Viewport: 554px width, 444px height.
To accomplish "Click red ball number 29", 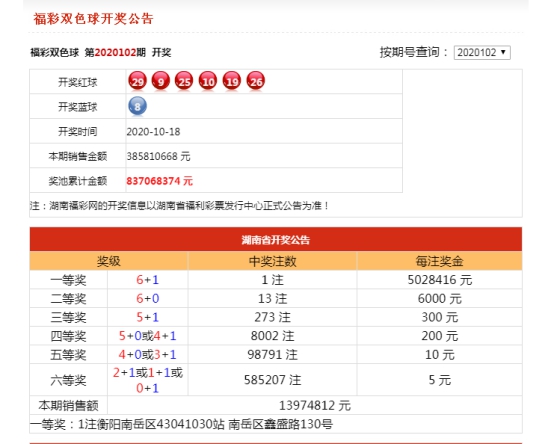I will tap(137, 81).
